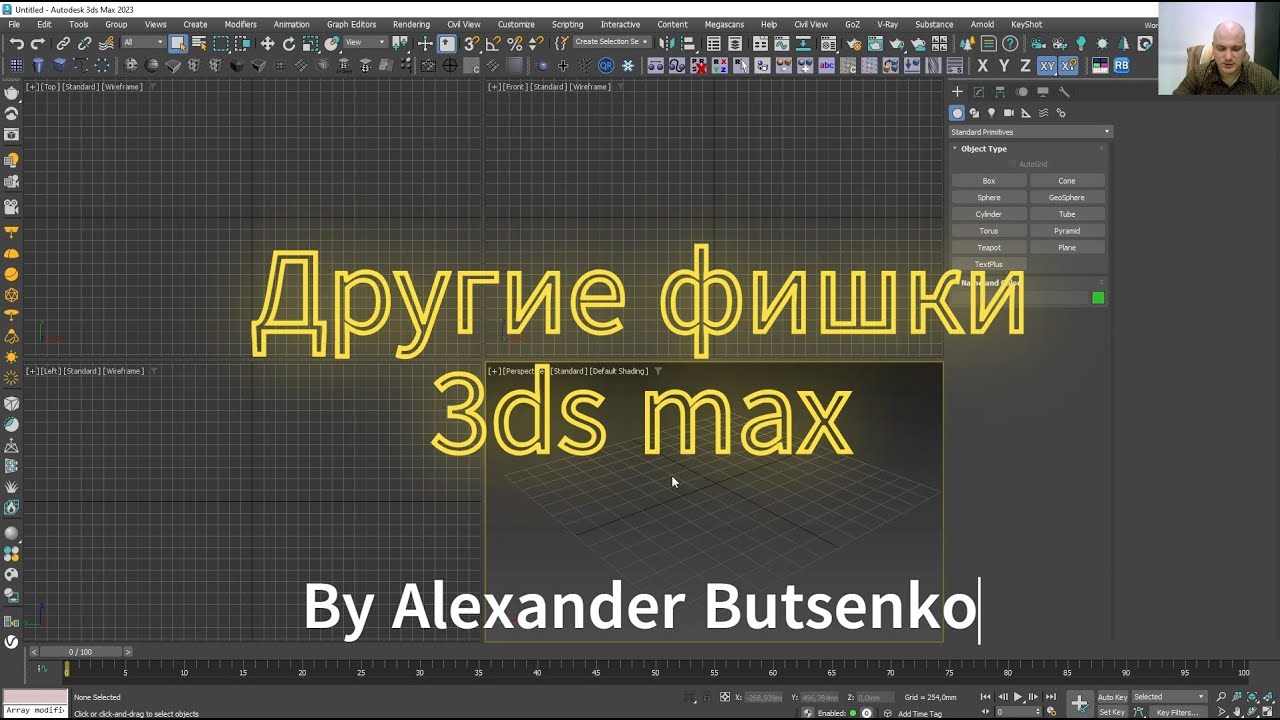Click the time slider 0/100 handle
1280x720 pixels.
click(80, 652)
